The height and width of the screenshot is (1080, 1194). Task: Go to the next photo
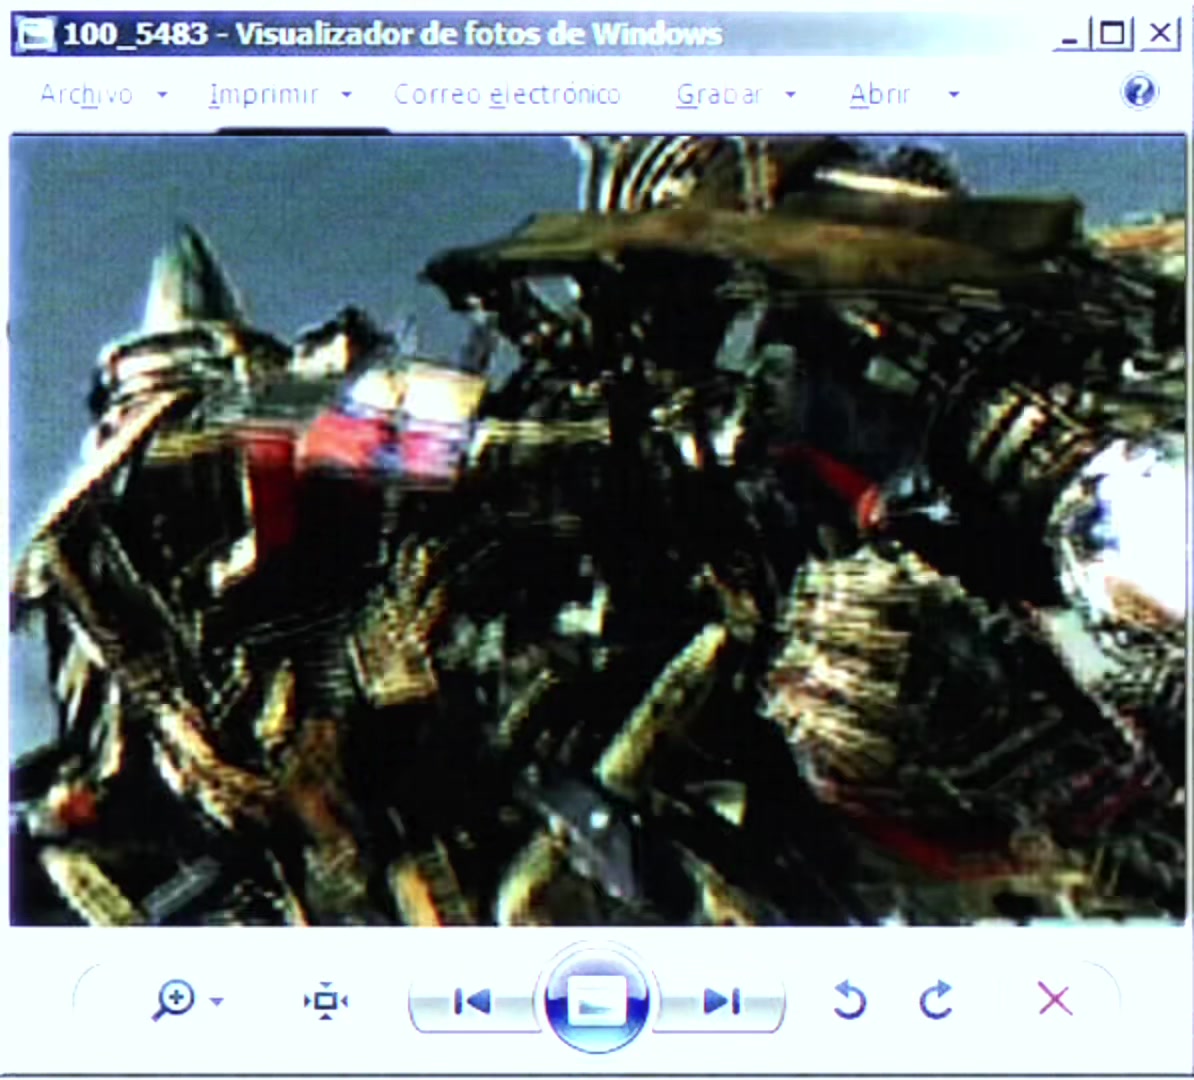(720, 1002)
